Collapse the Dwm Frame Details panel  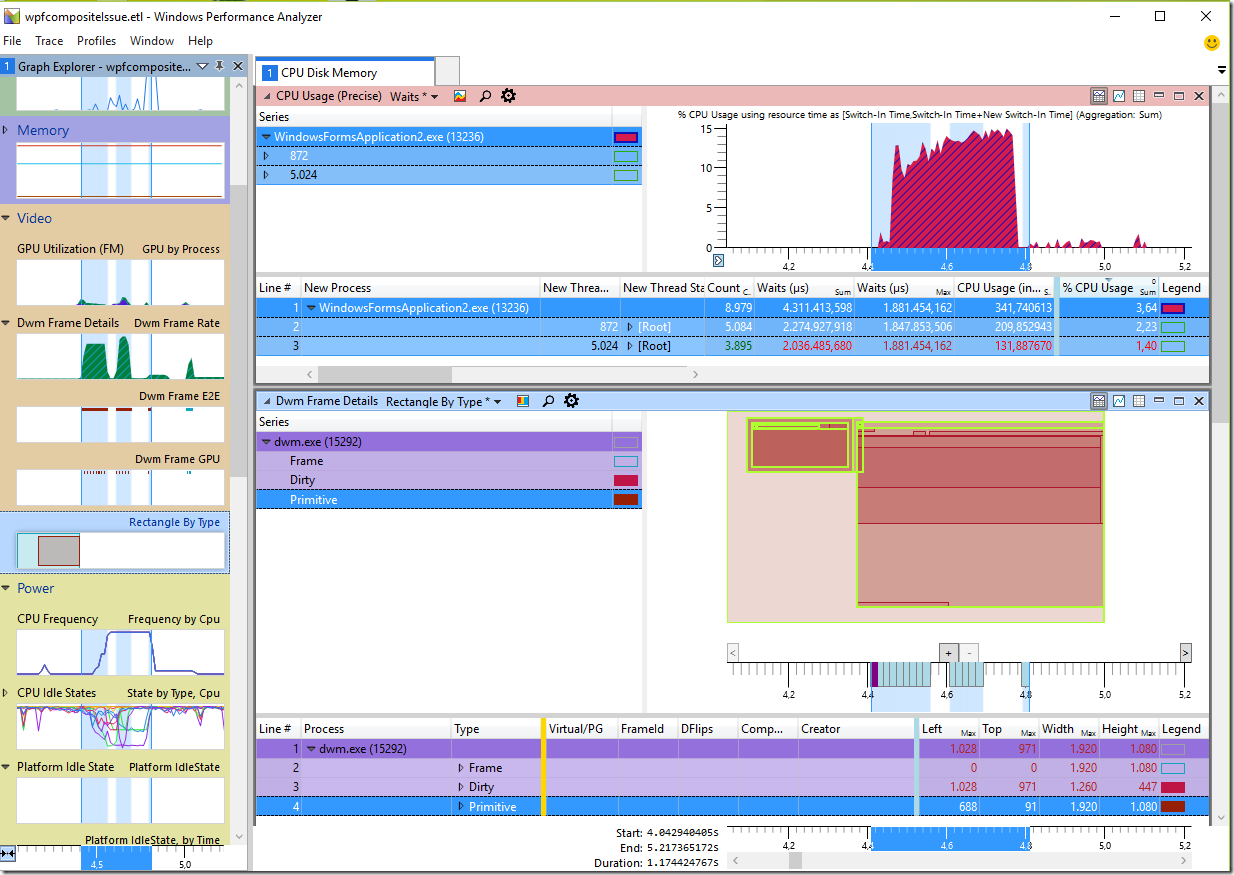coord(266,401)
